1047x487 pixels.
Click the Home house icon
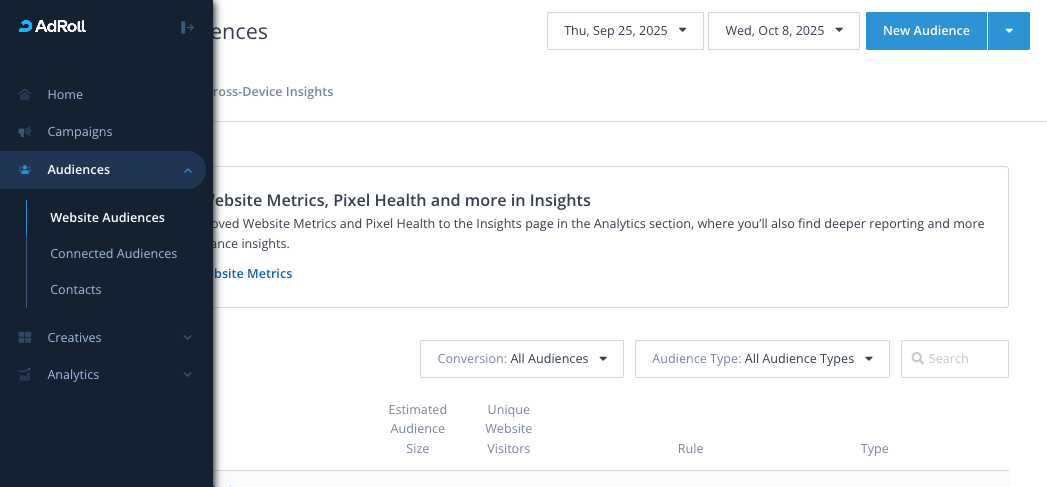tap(25, 95)
